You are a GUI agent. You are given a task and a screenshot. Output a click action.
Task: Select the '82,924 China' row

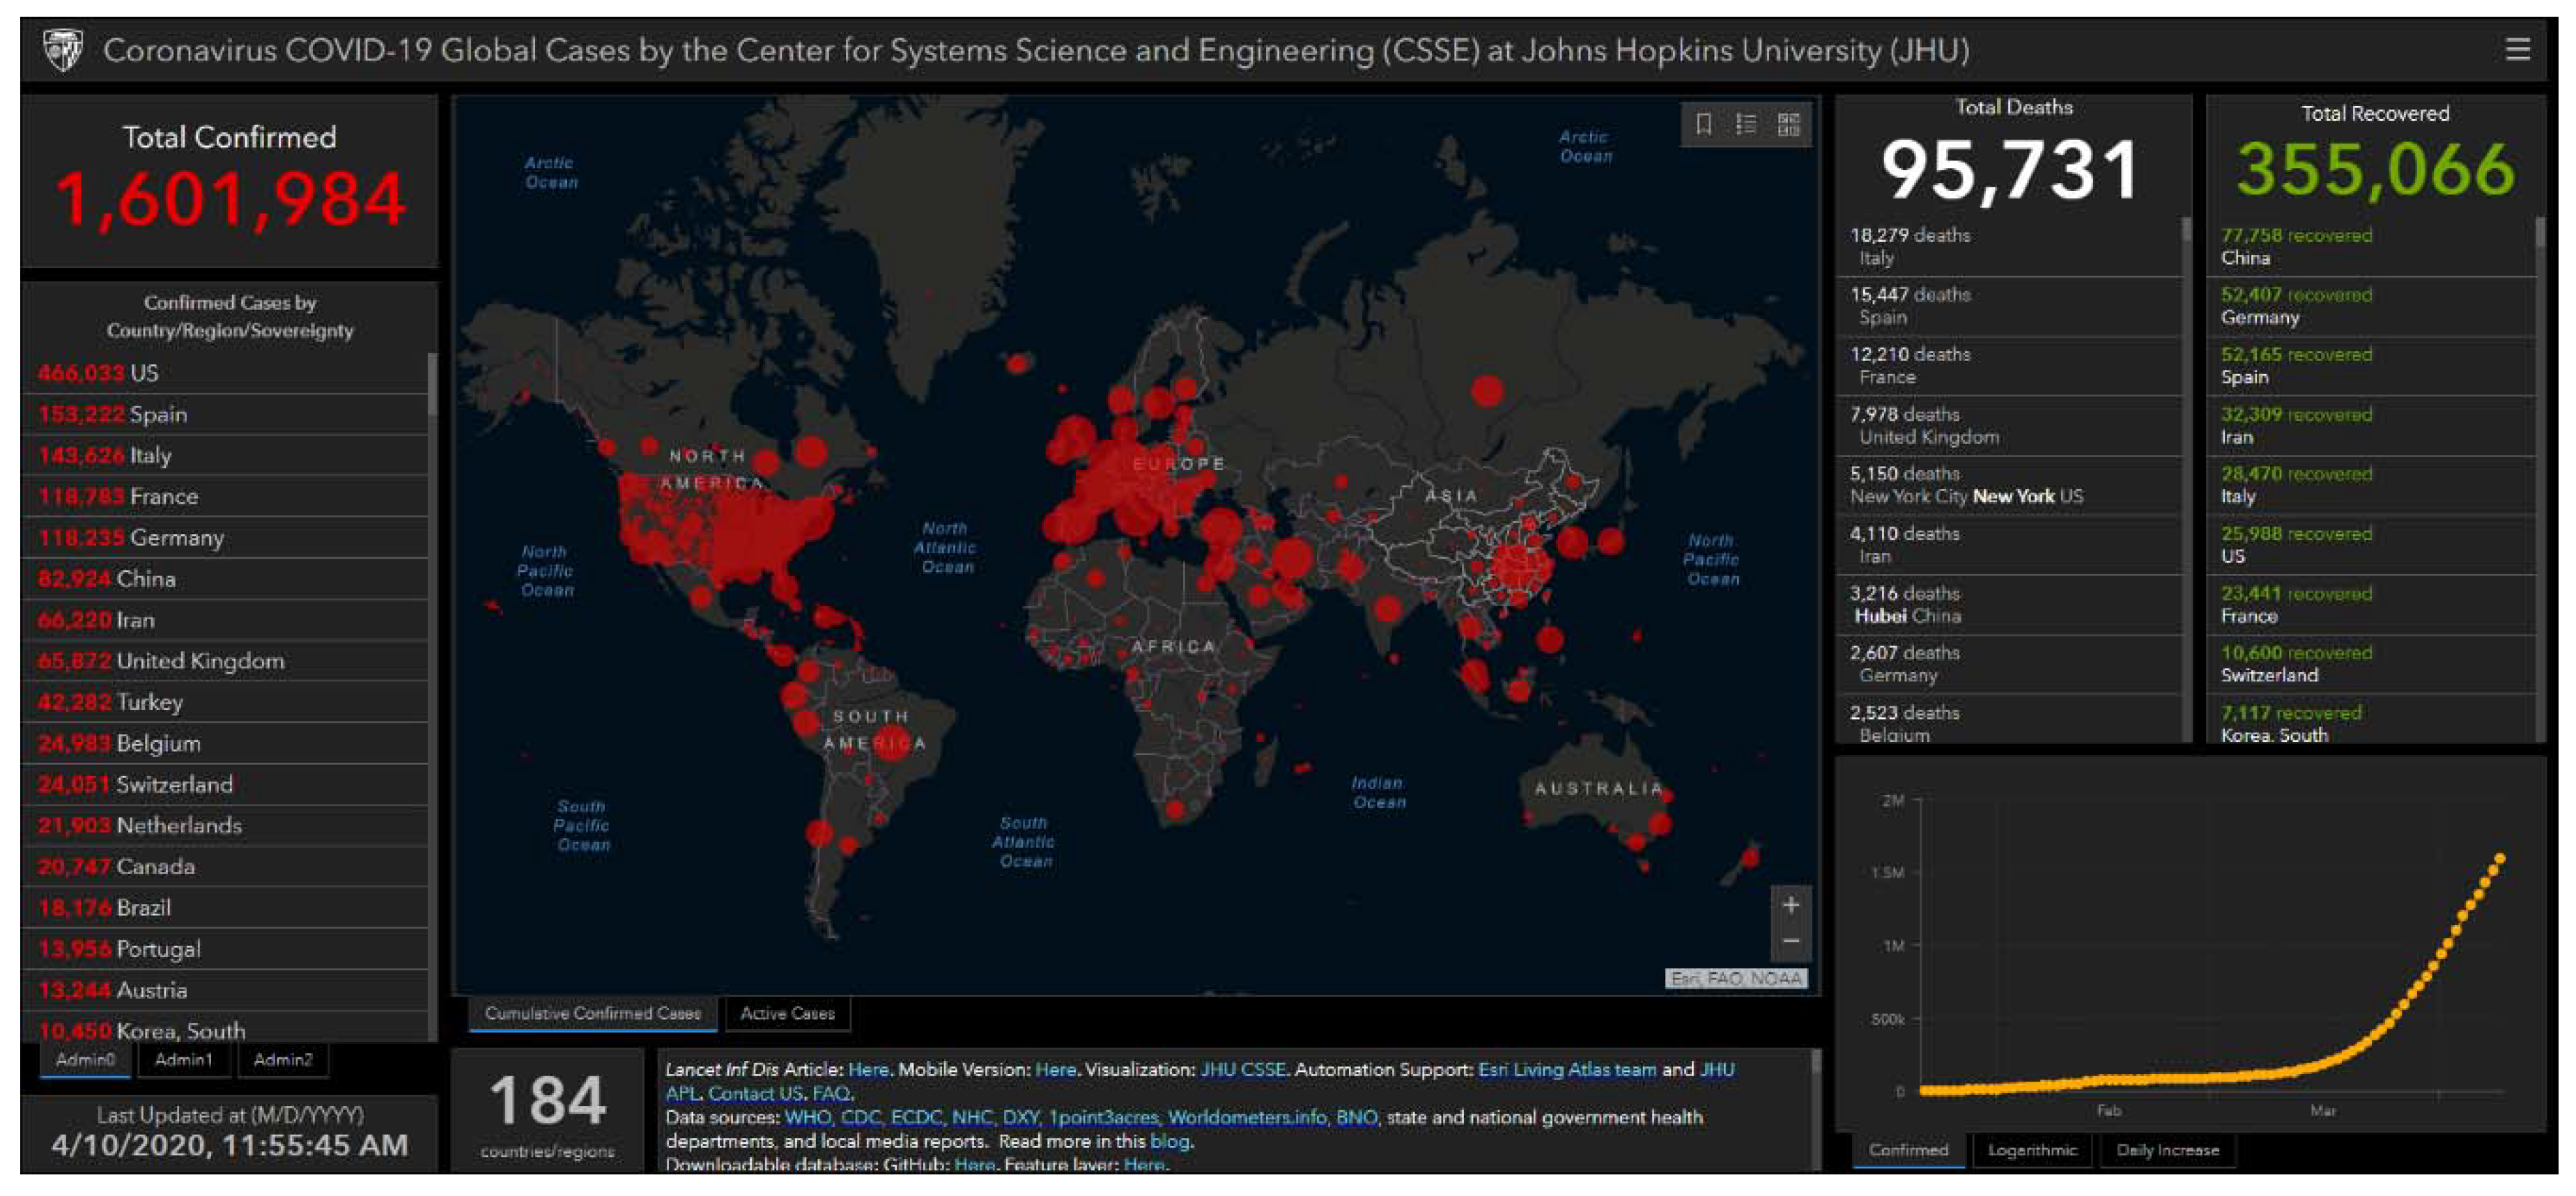click(x=226, y=579)
